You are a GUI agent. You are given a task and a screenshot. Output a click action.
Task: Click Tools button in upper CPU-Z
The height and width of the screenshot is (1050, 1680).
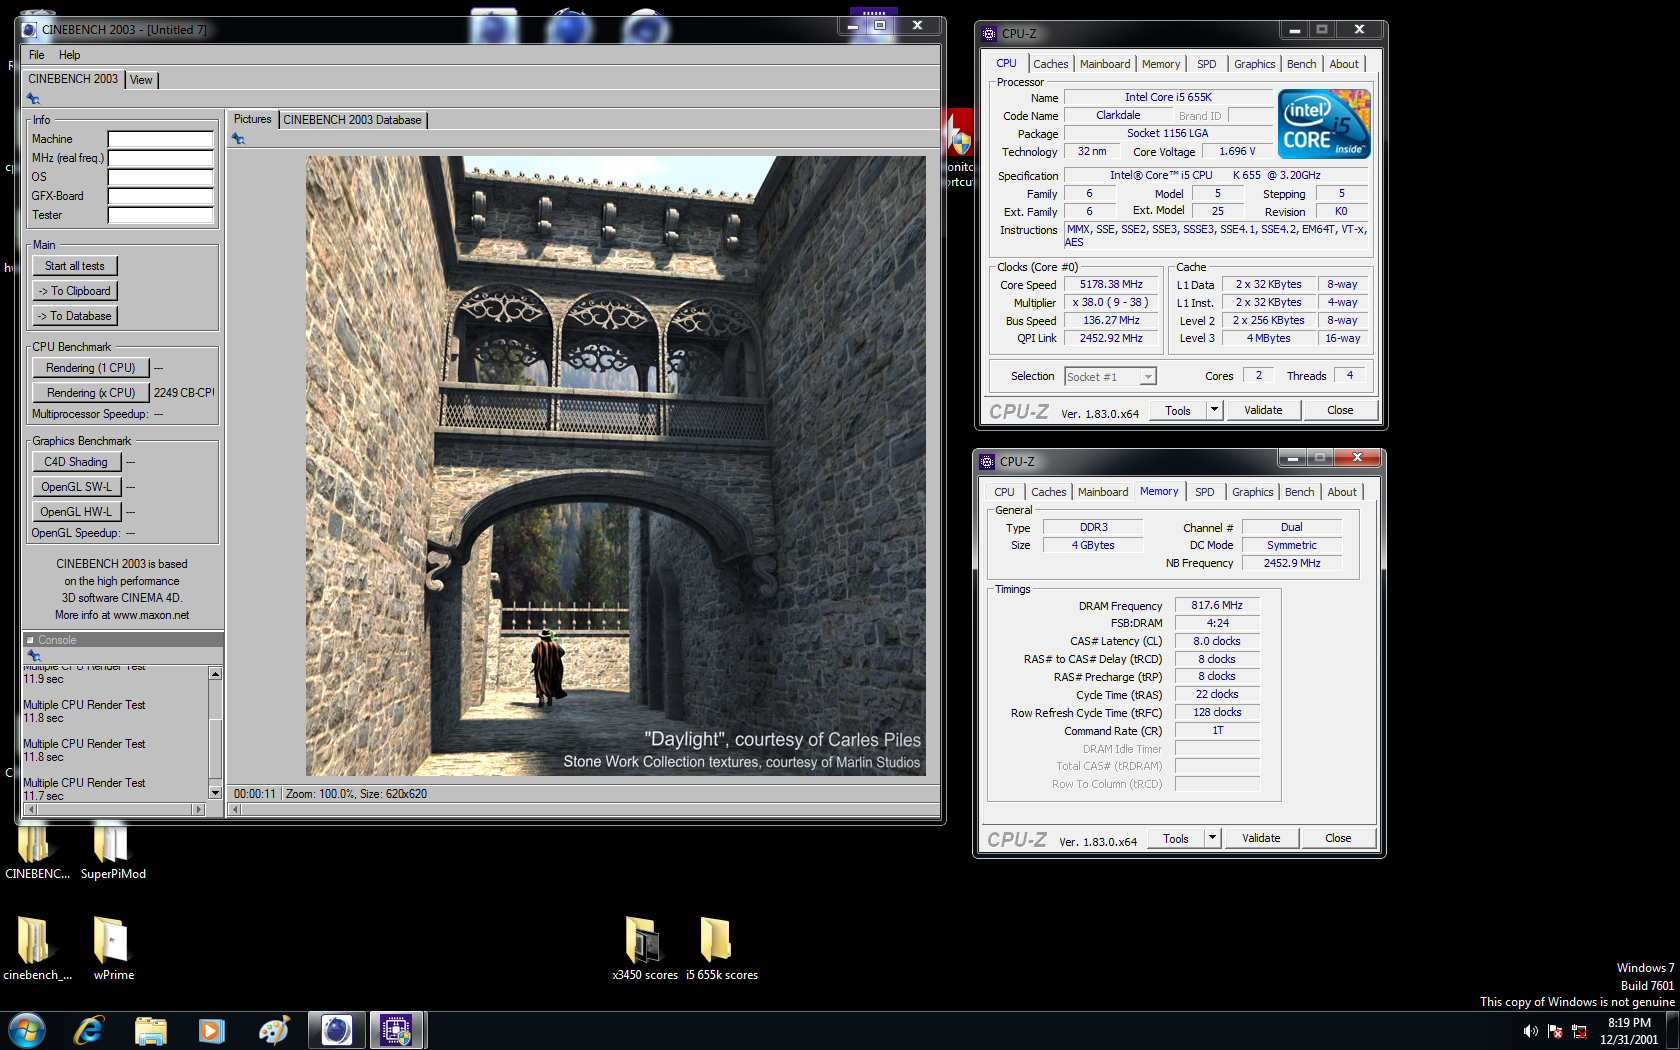pos(1178,410)
